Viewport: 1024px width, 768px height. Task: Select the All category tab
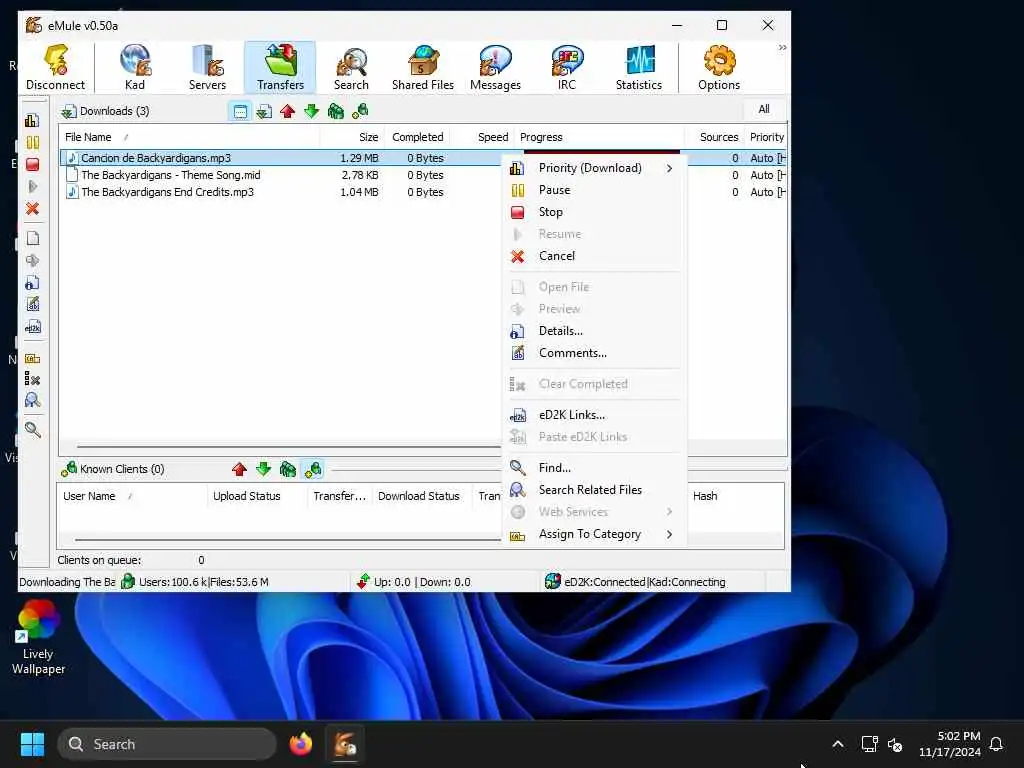pyautogui.click(x=763, y=110)
